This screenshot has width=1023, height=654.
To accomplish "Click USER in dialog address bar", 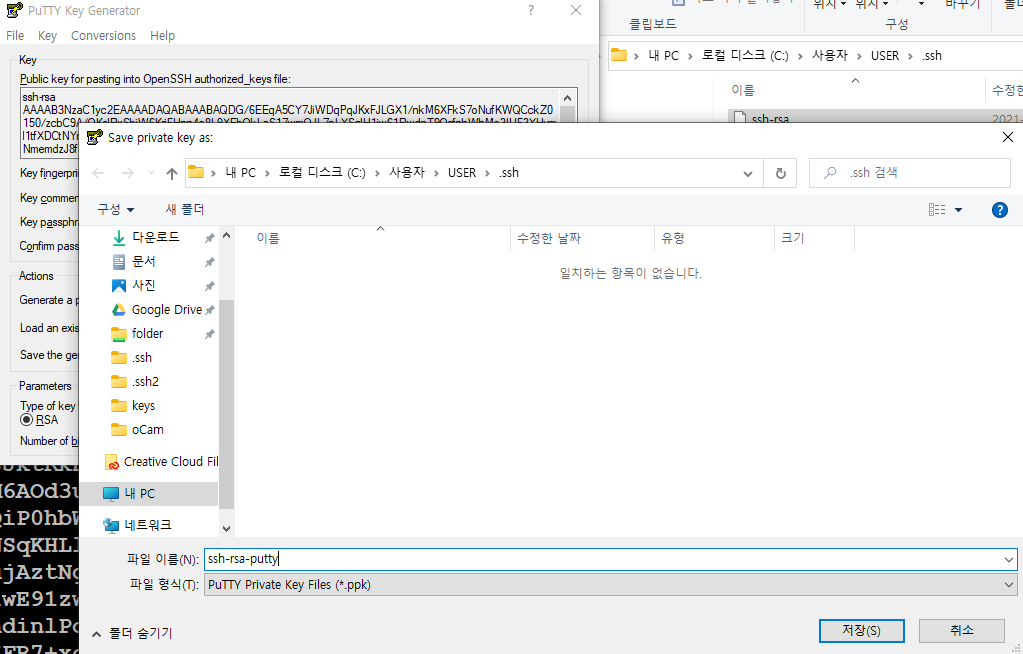I will click(x=462, y=173).
